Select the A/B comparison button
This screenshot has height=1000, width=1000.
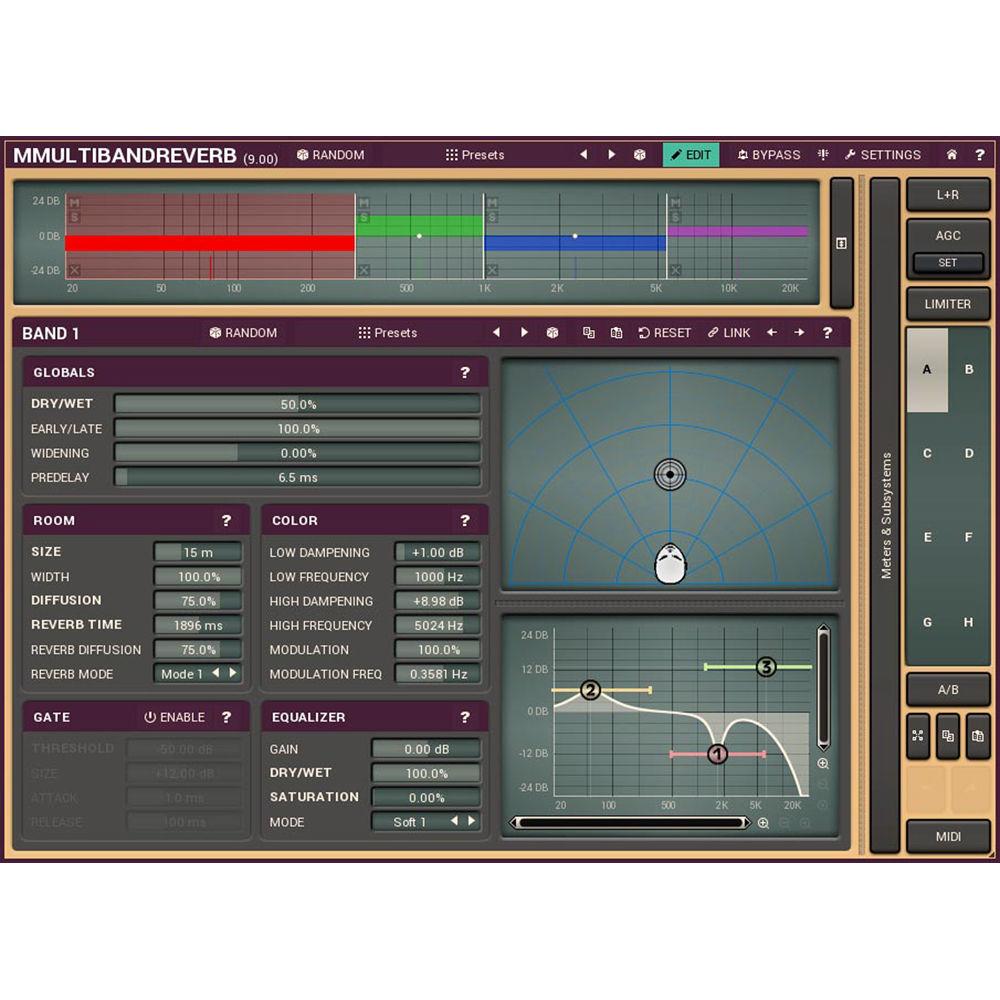tap(948, 689)
